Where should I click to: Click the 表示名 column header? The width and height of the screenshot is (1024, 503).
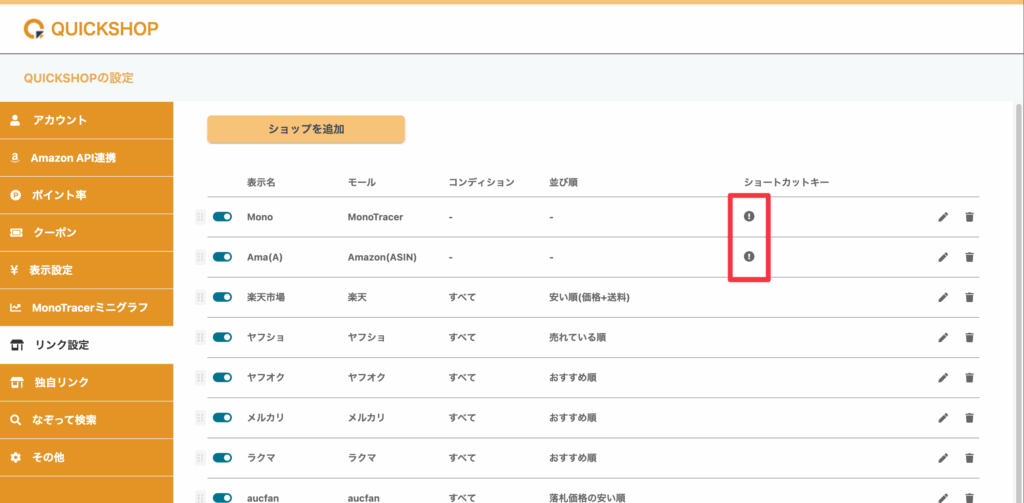click(x=261, y=182)
